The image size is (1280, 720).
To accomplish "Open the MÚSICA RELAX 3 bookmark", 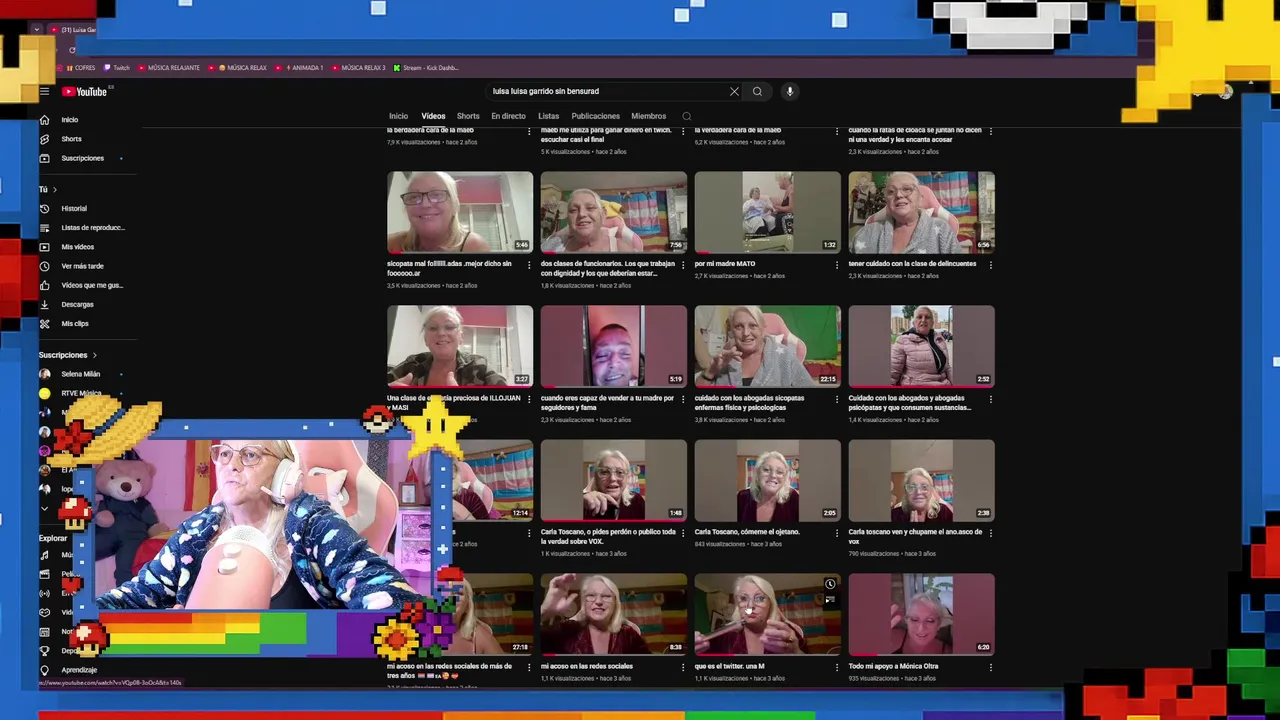I will pos(359,68).
